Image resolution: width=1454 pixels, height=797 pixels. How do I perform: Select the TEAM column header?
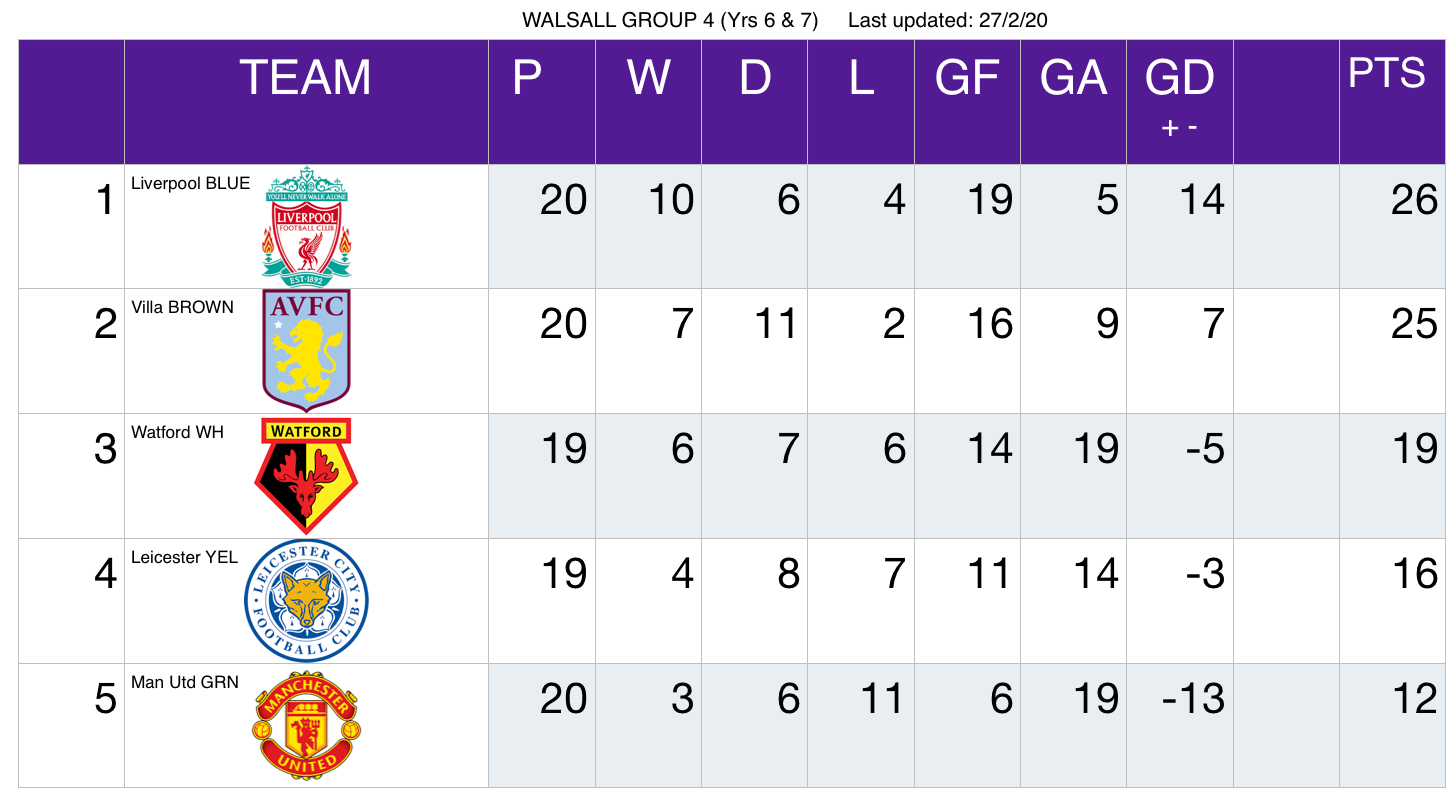click(x=306, y=78)
